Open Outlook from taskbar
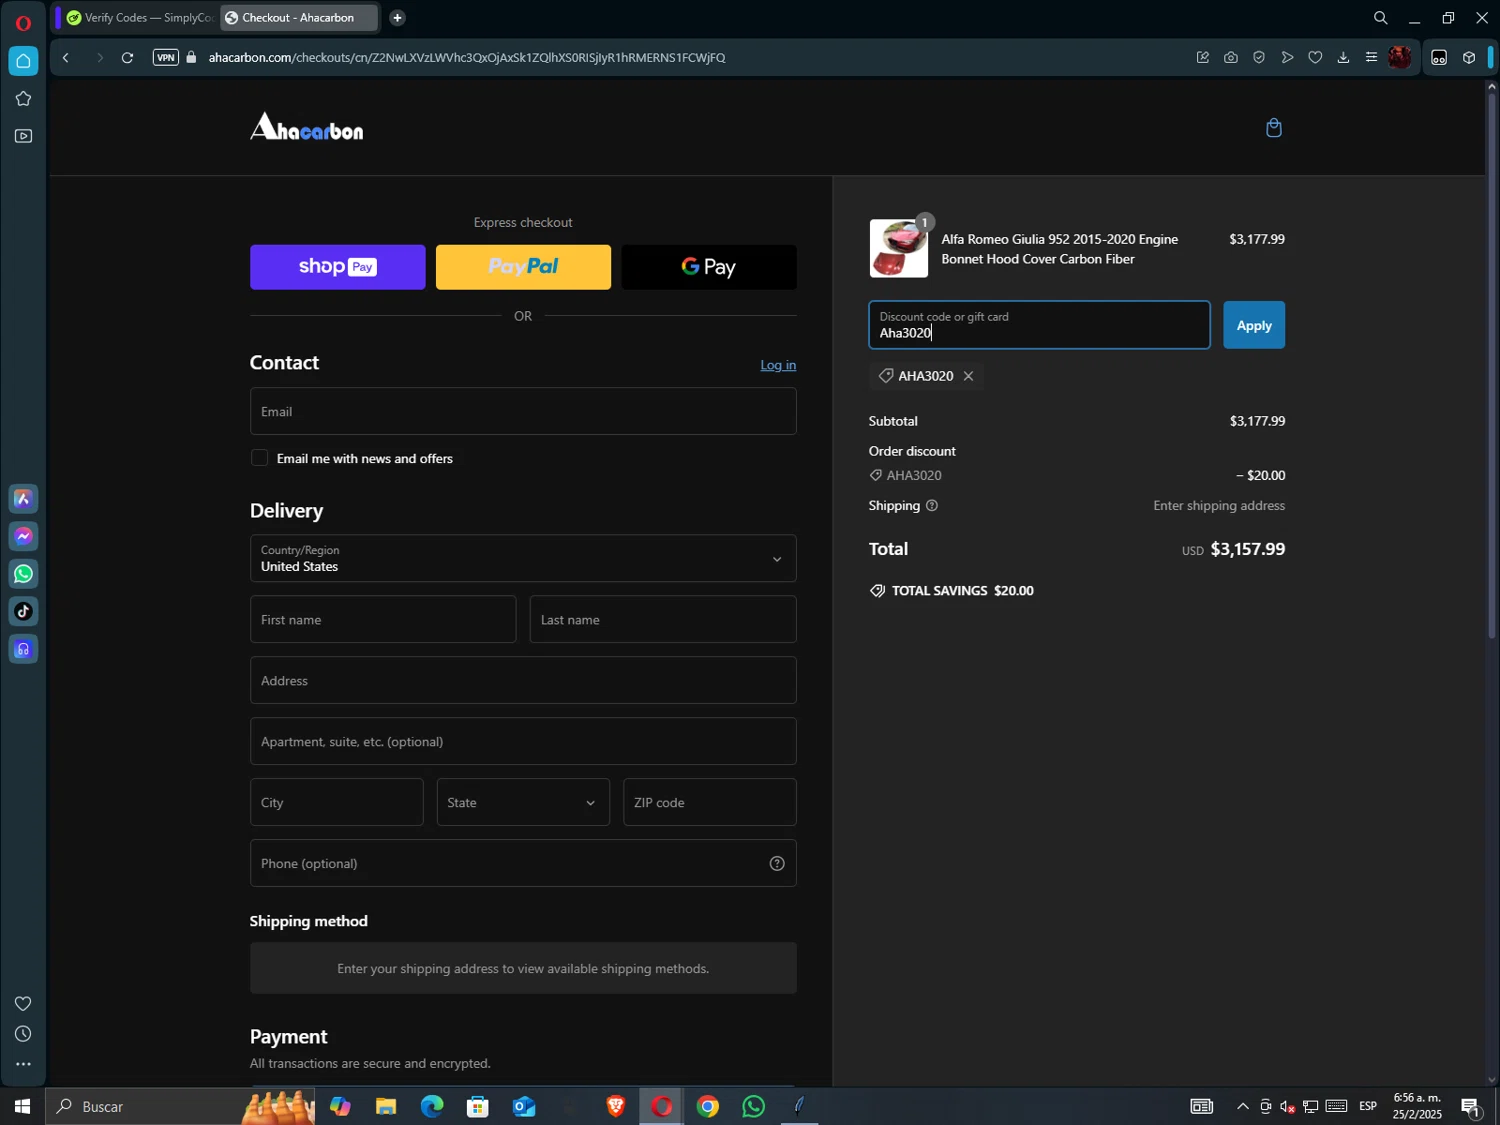Viewport: 1500px width, 1125px height. pyautogui.click(x=524, y=1107)
